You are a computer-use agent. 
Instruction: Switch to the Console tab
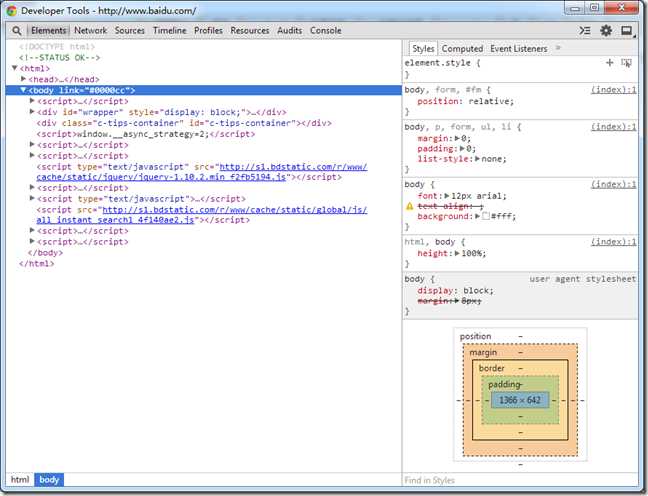coord(326,31)
